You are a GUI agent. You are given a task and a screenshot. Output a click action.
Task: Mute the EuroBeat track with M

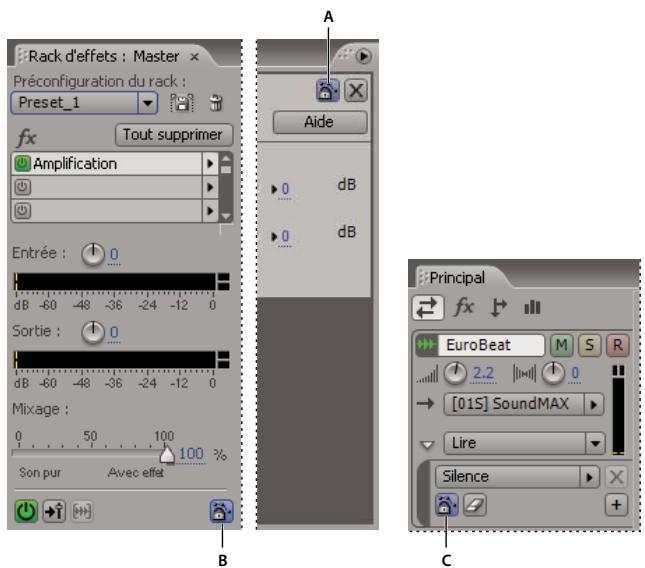[x=561, y=345]
